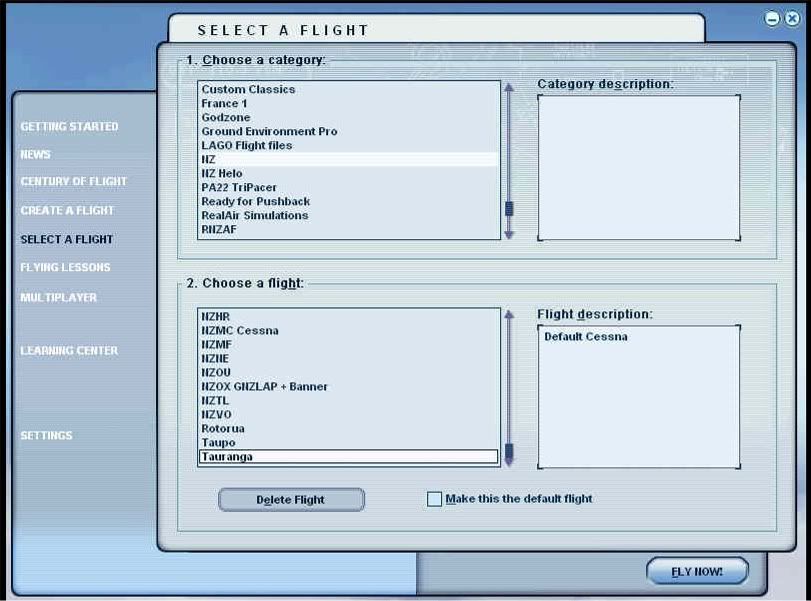Open the Settings page
This screenshot has width=811, height=601.
(46, 436)
